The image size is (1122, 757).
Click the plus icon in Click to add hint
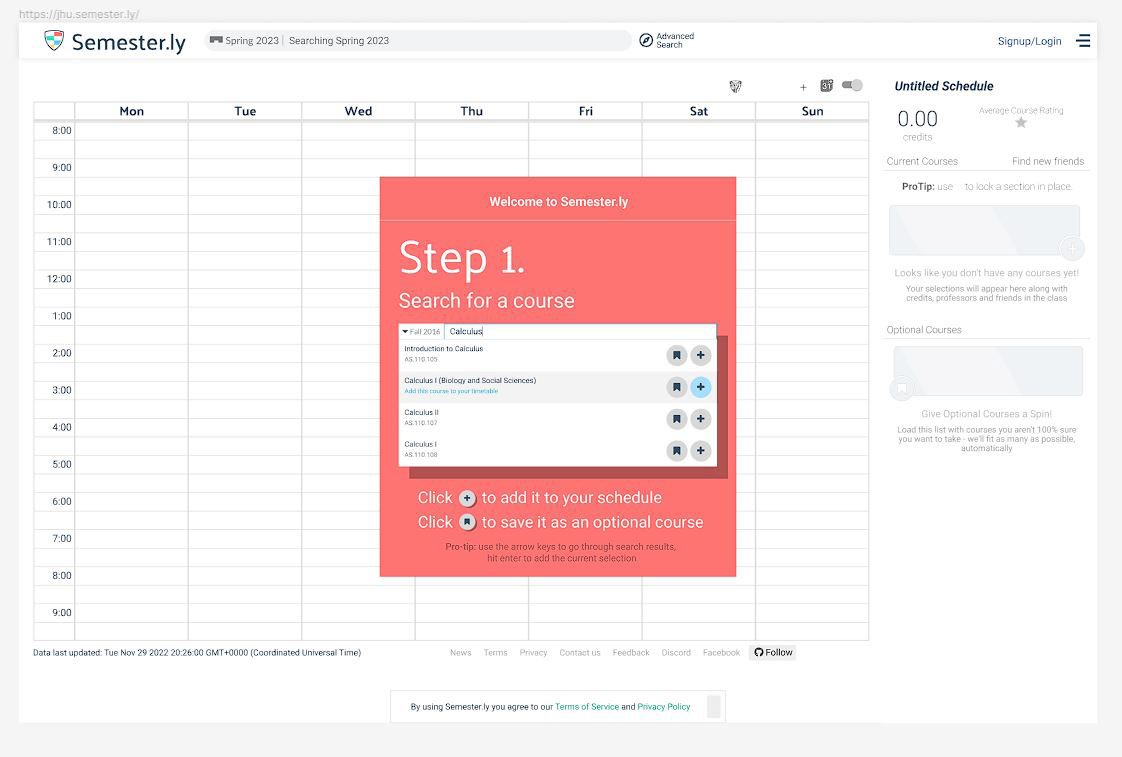click(x=467, y=498)
